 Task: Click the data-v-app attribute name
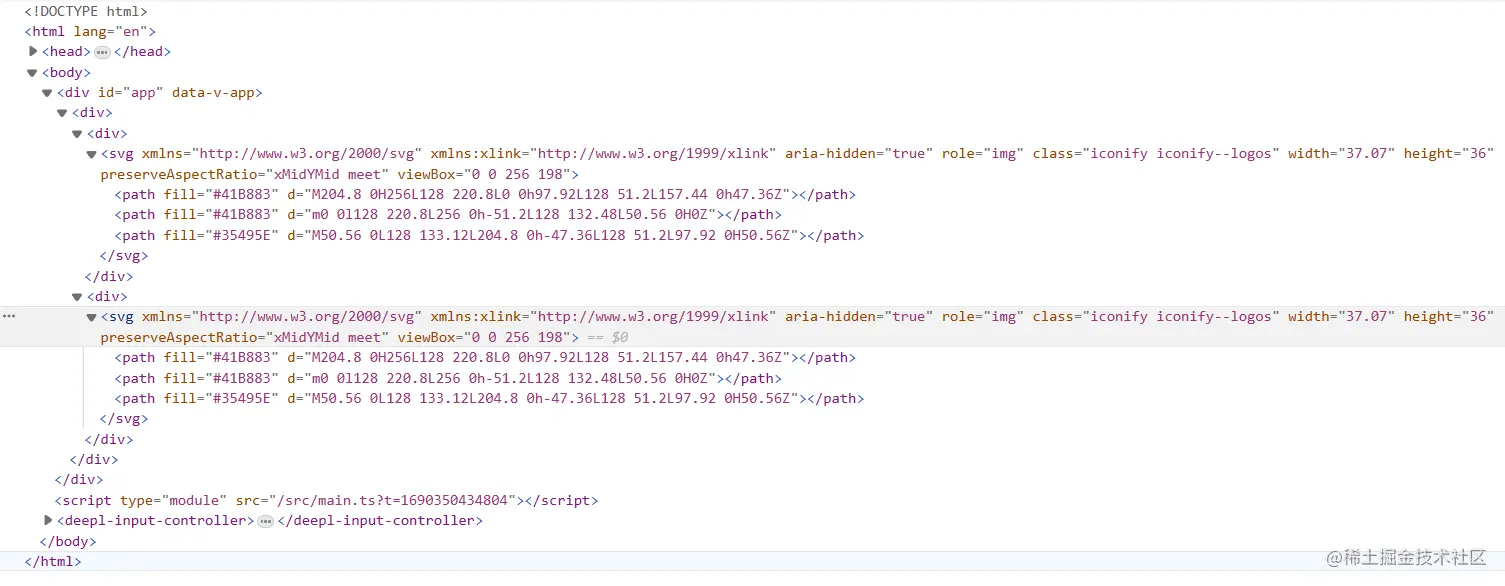click(x=213, y=93)
